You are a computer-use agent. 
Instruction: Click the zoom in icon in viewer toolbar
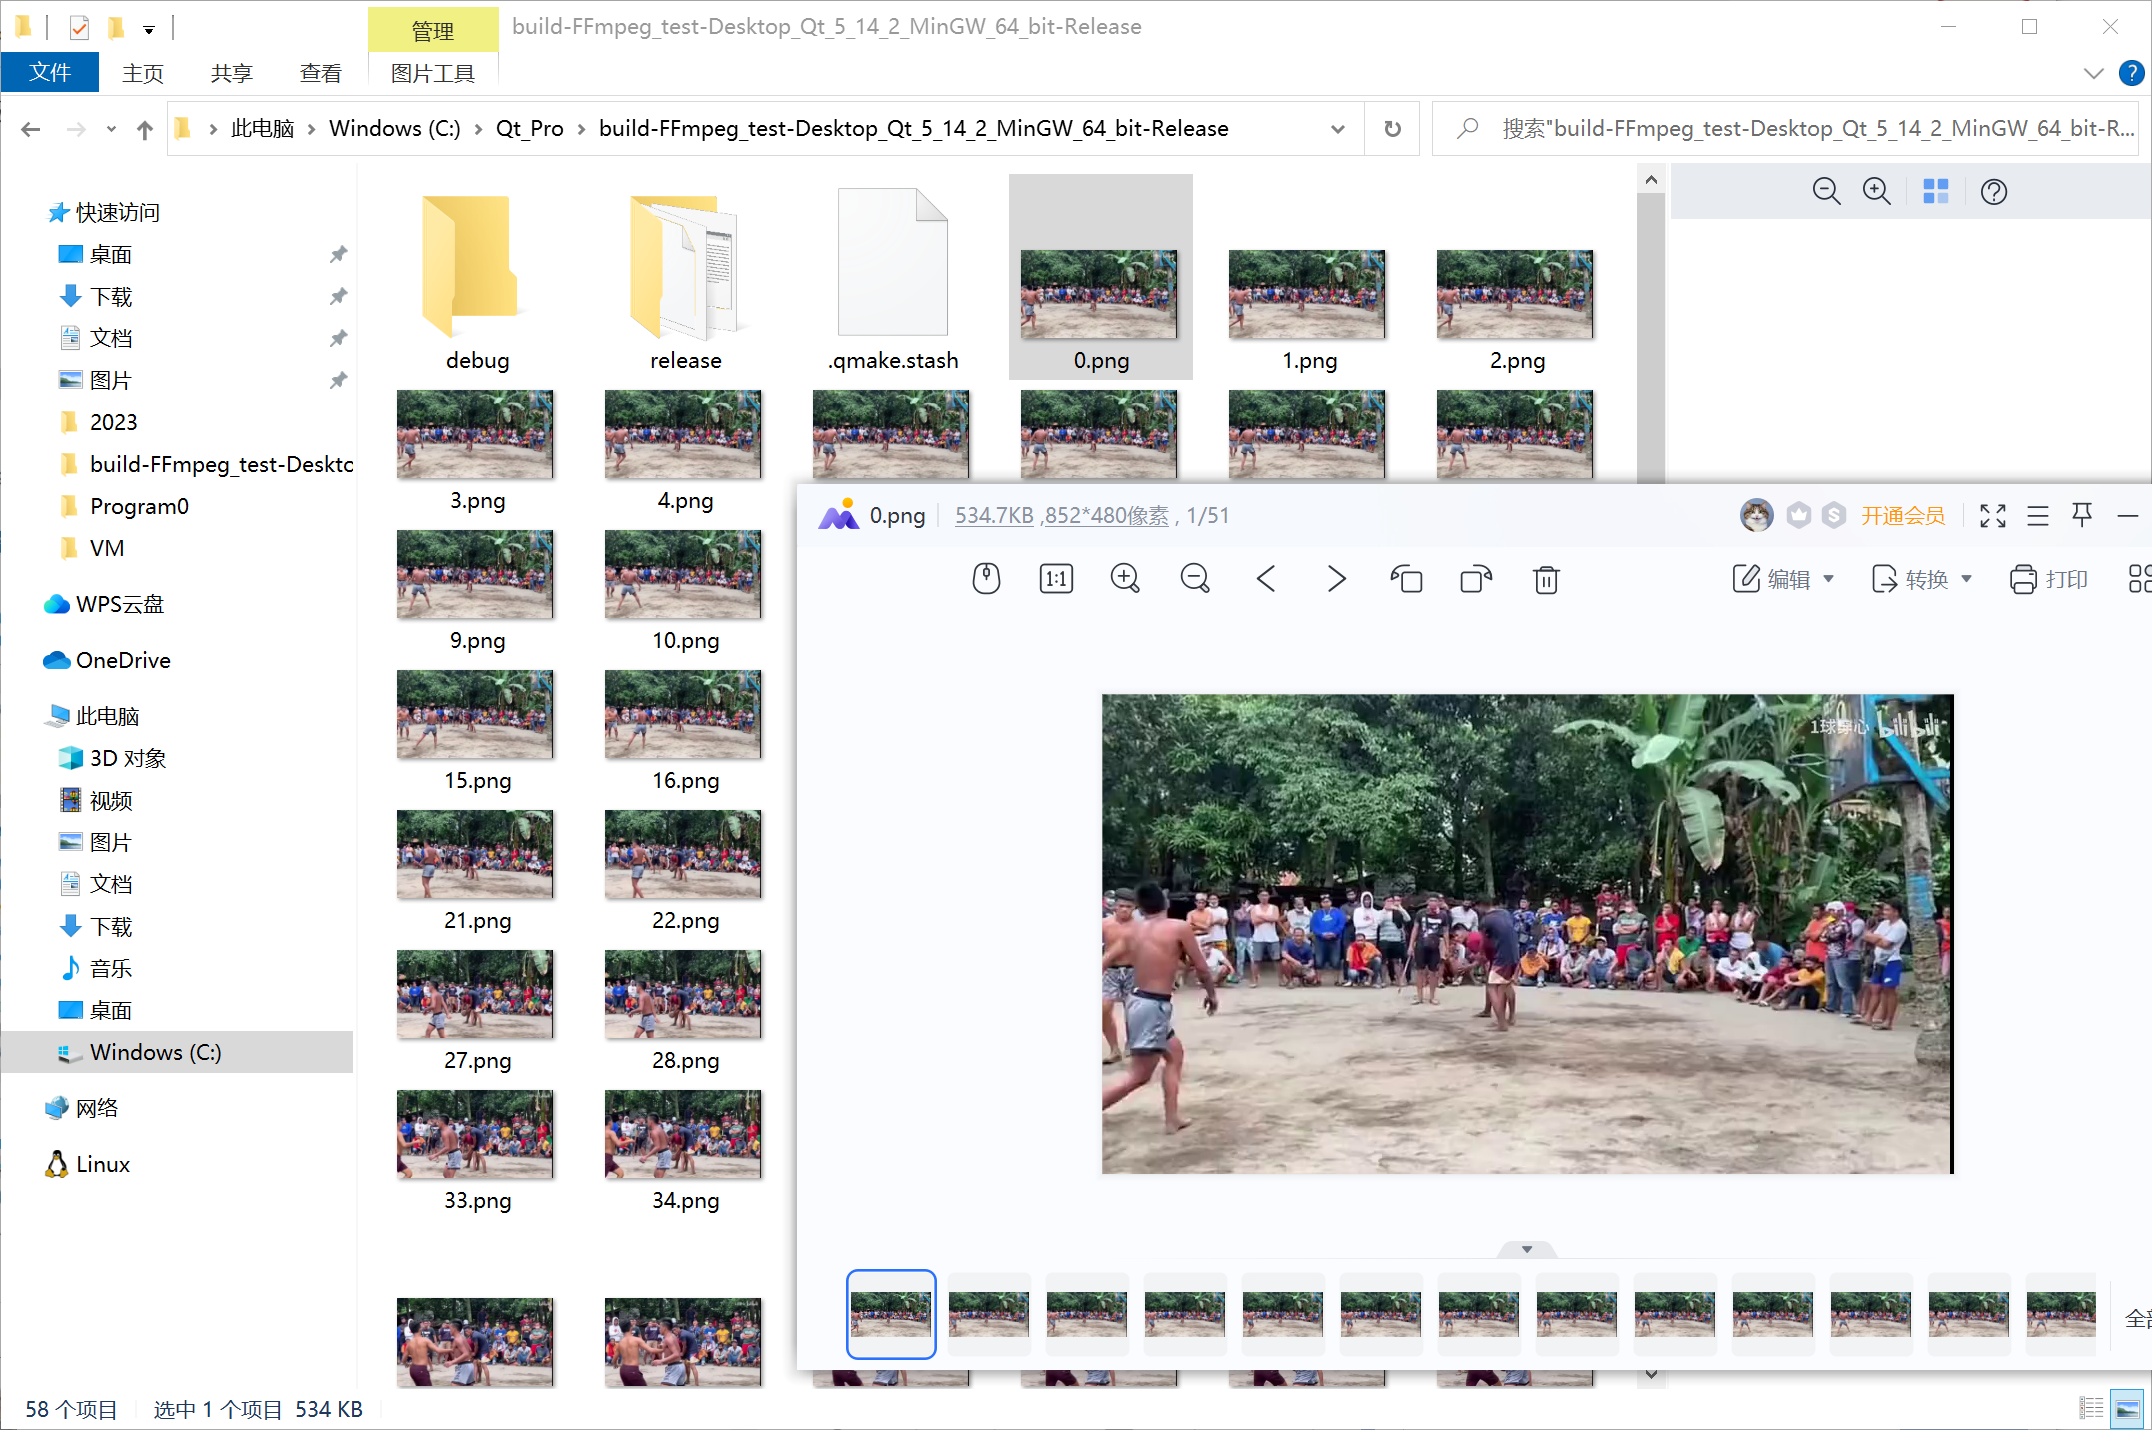point(1125,579)
